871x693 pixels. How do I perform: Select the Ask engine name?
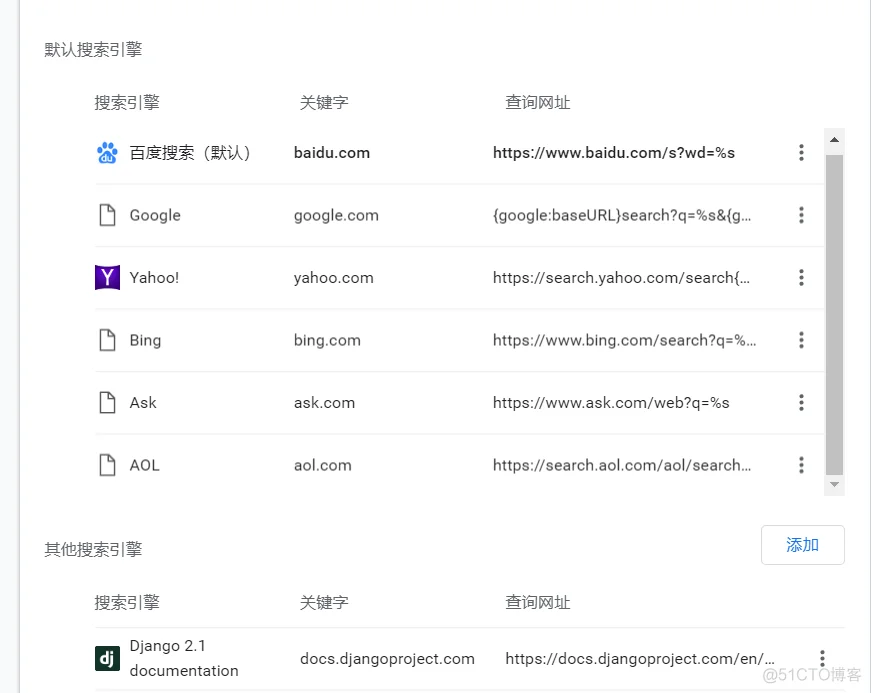click(x=143, y=403)
